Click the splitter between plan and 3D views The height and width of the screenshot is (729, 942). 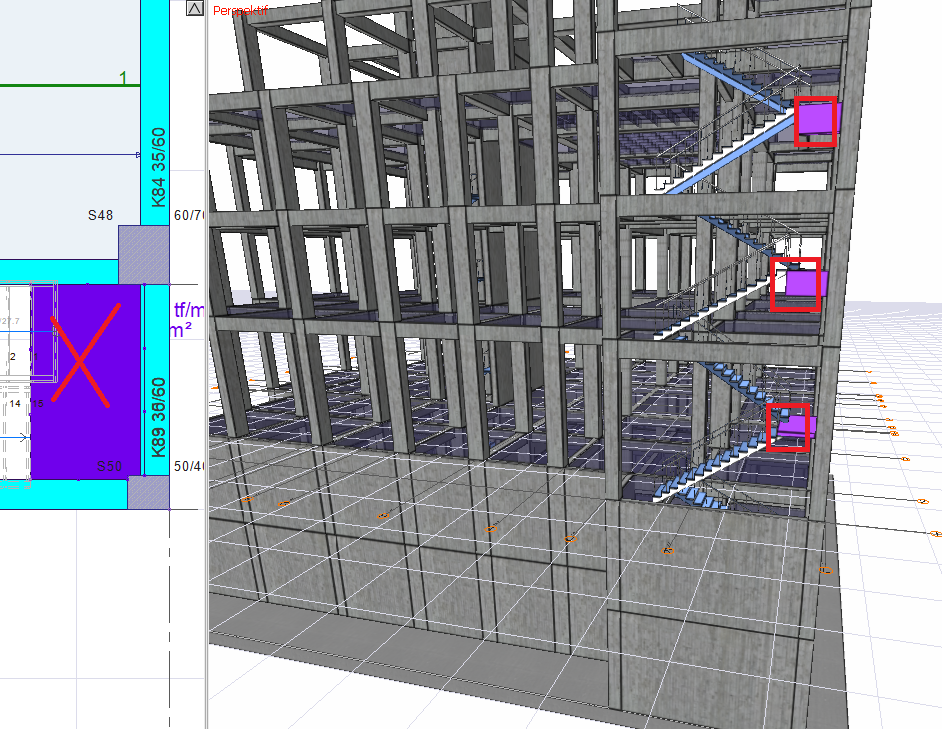[206, 400]
